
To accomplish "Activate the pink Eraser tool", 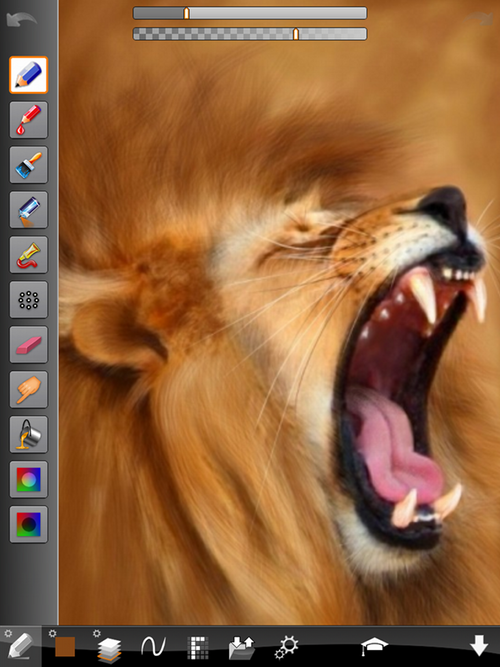I will [29, 345].
